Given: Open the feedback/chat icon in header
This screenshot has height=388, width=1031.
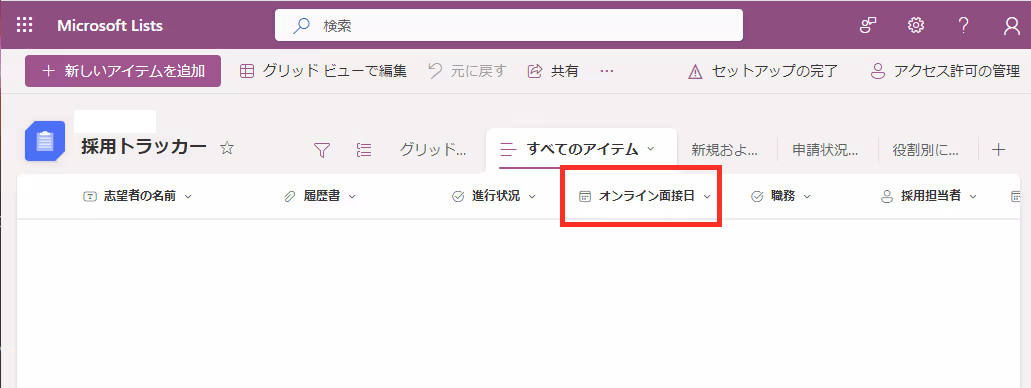Looking at the screenshot, I should point(869,26).
